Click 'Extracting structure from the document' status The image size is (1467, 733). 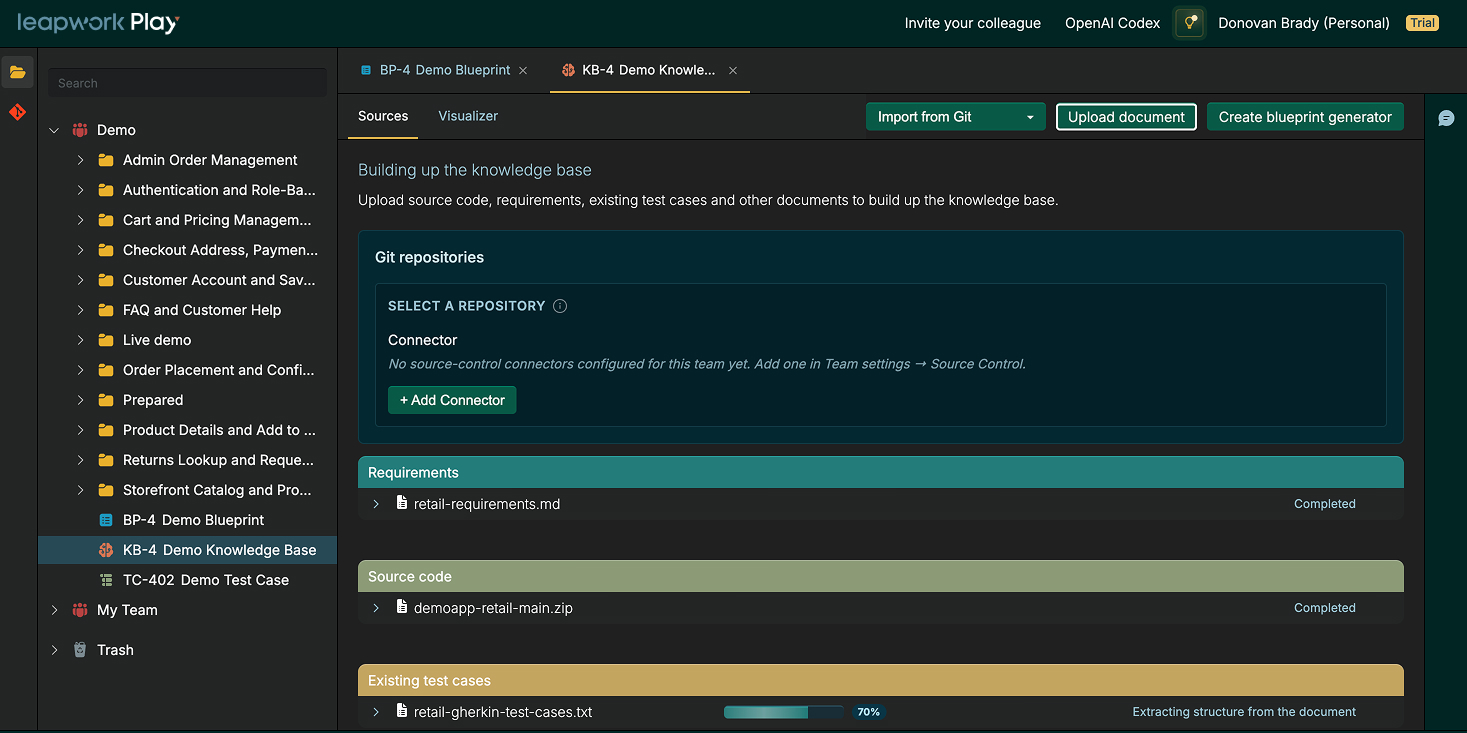[1244, 712]
